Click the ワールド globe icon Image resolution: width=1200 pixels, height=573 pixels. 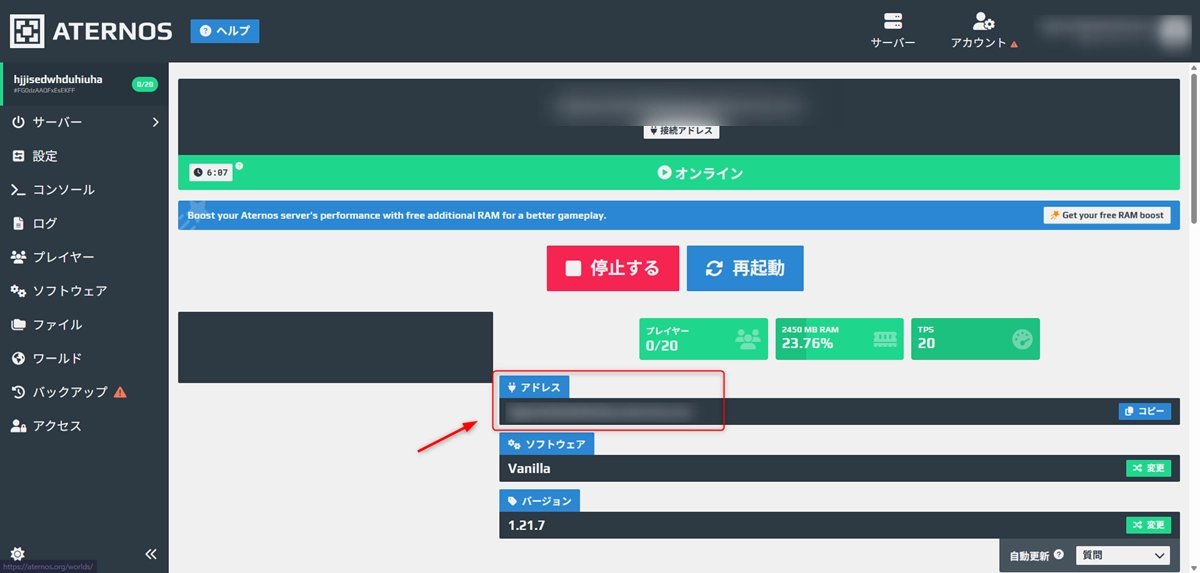18,359
